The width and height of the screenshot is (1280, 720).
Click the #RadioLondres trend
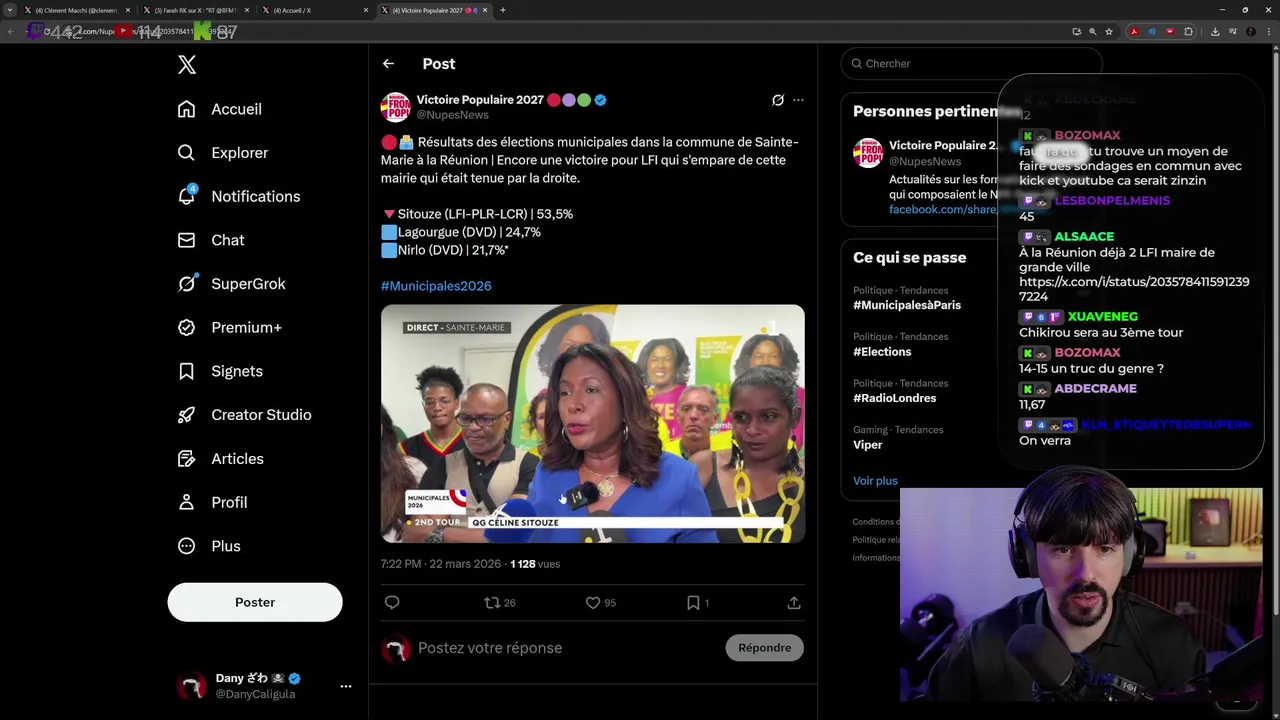pyautogui.click(x=895, y=398)
